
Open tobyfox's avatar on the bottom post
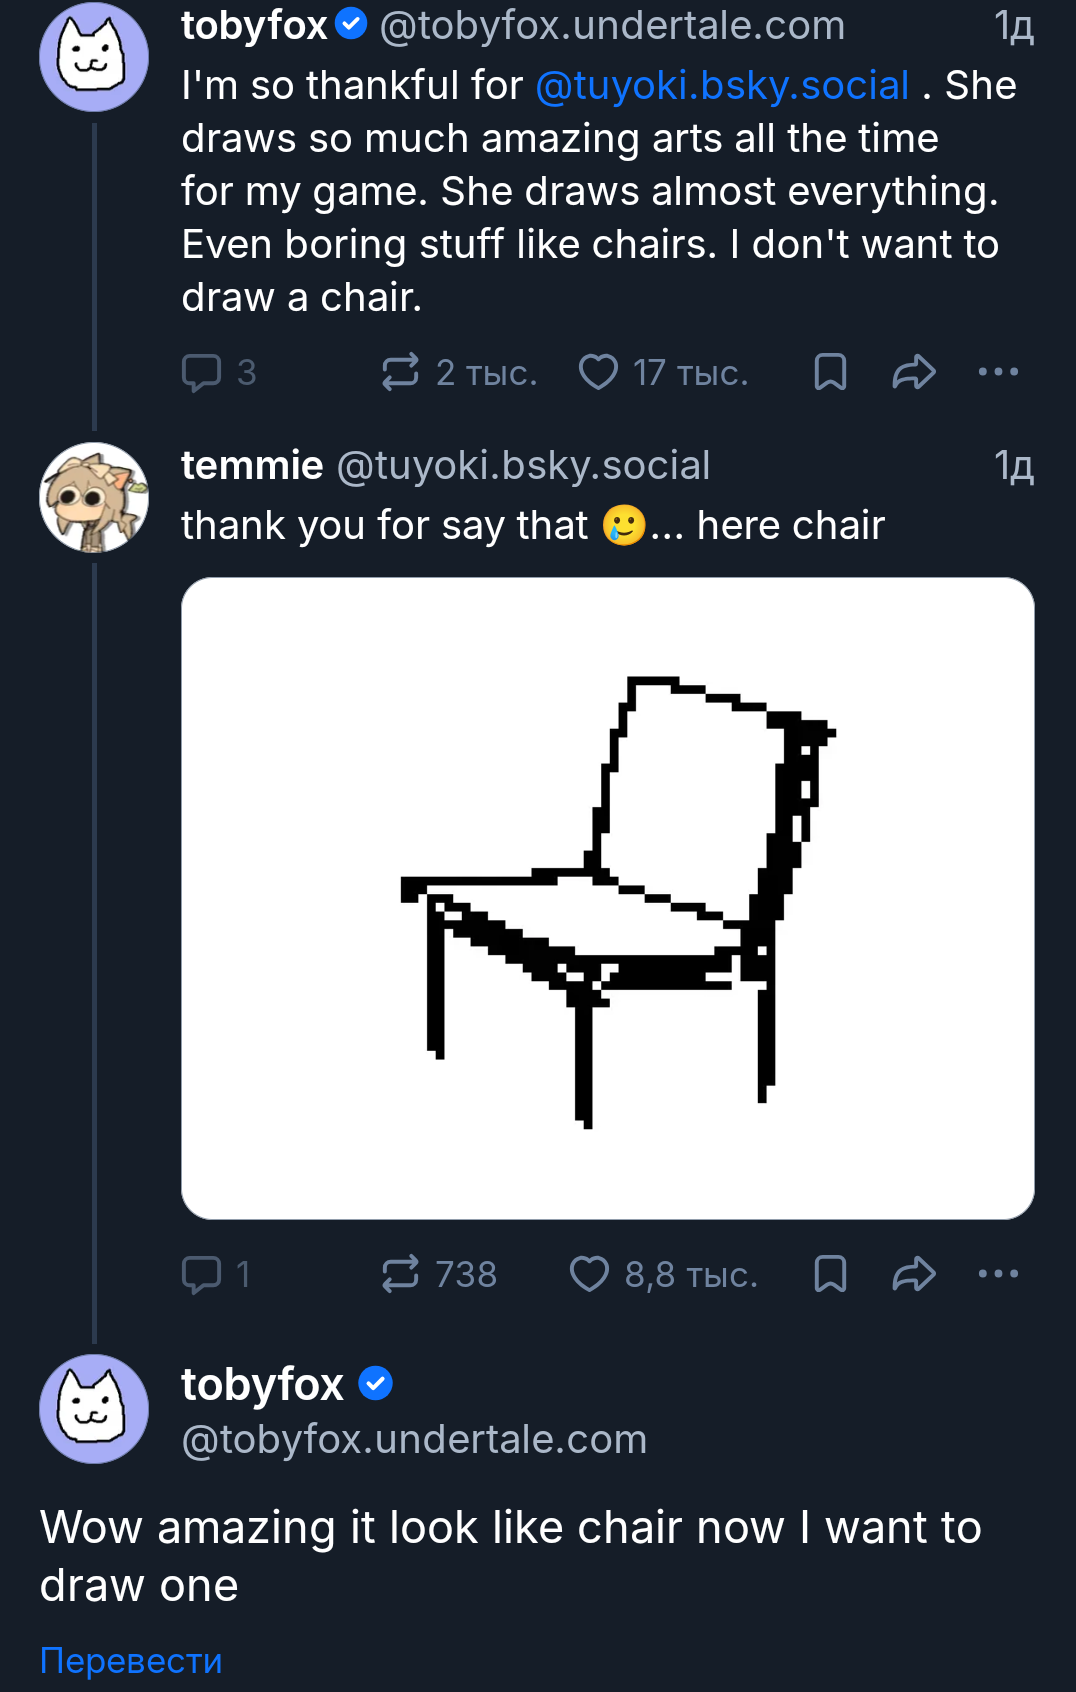click(94, 1409)
